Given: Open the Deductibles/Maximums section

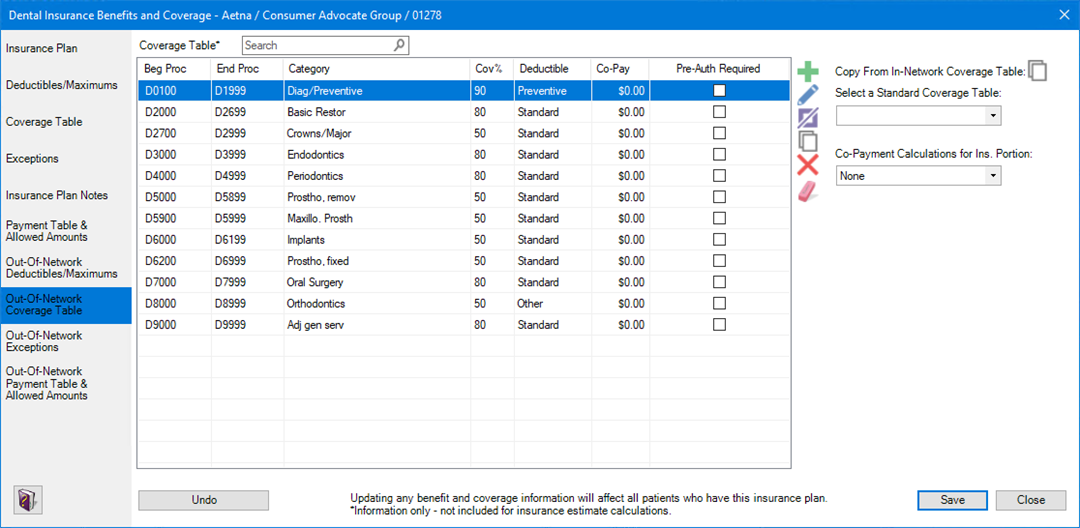Looking at the screenshot, I should (62, 85).
